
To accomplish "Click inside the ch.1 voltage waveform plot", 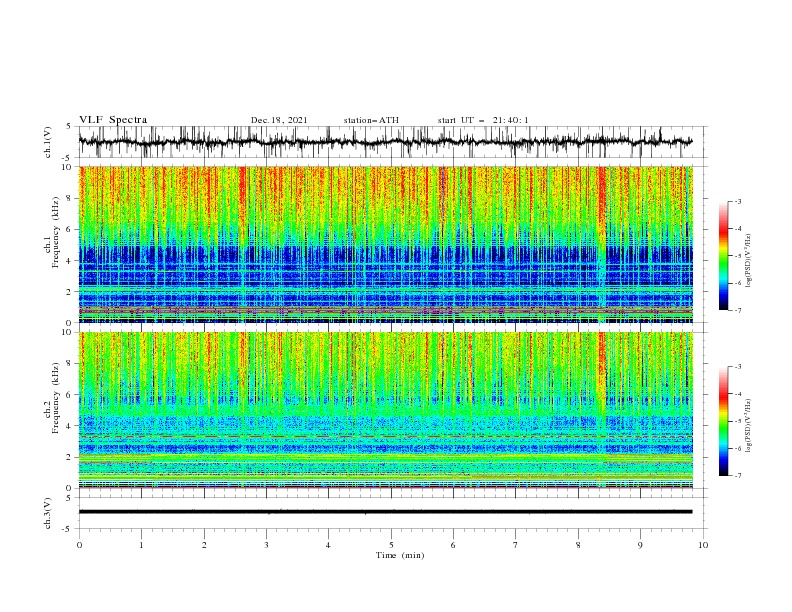I will 392,142.
